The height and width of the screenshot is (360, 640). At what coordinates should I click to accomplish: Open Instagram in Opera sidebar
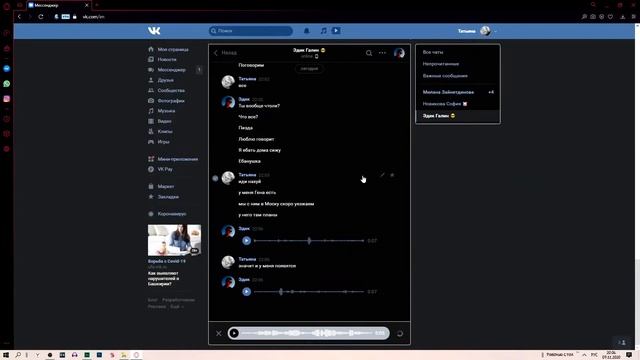click(7, 99)
